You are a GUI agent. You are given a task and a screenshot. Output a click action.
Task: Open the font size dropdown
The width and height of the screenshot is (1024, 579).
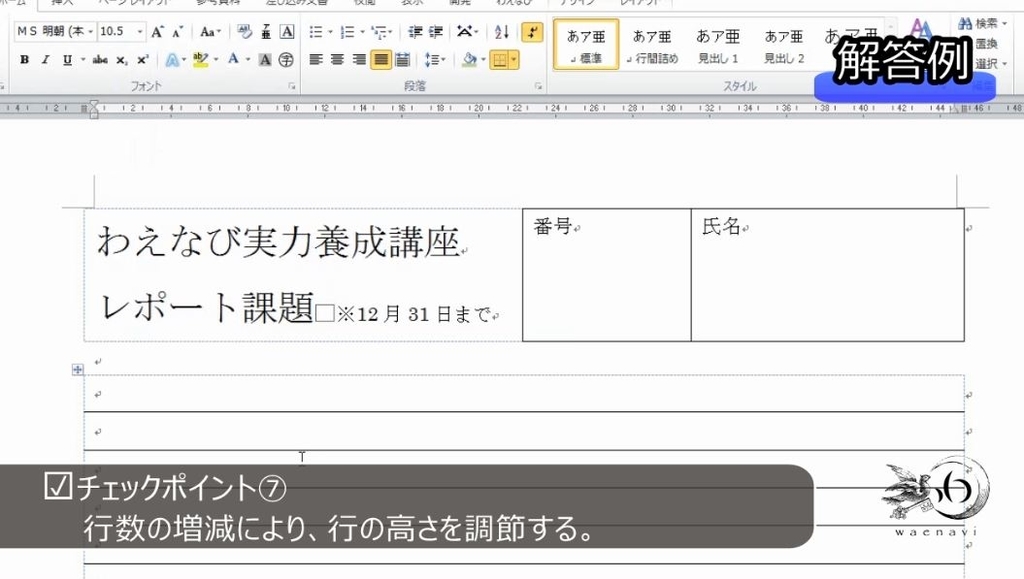coord(139,31)
